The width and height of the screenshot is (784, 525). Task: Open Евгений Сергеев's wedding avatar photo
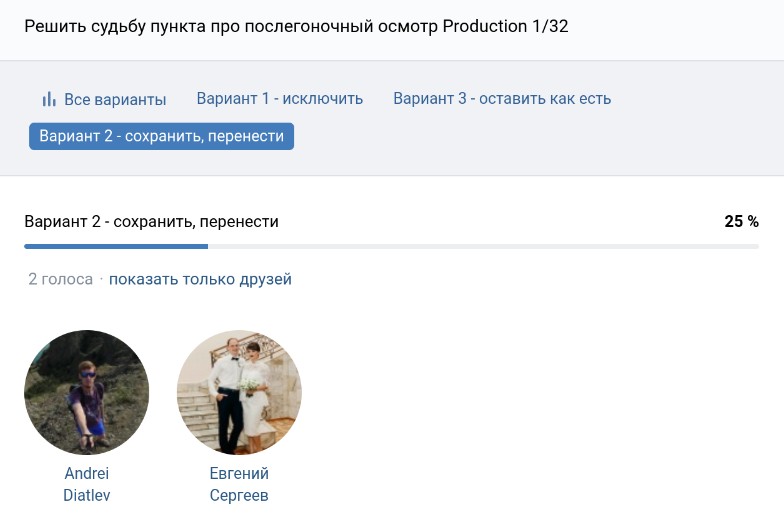pyautogui.click(x=239, y=392)
